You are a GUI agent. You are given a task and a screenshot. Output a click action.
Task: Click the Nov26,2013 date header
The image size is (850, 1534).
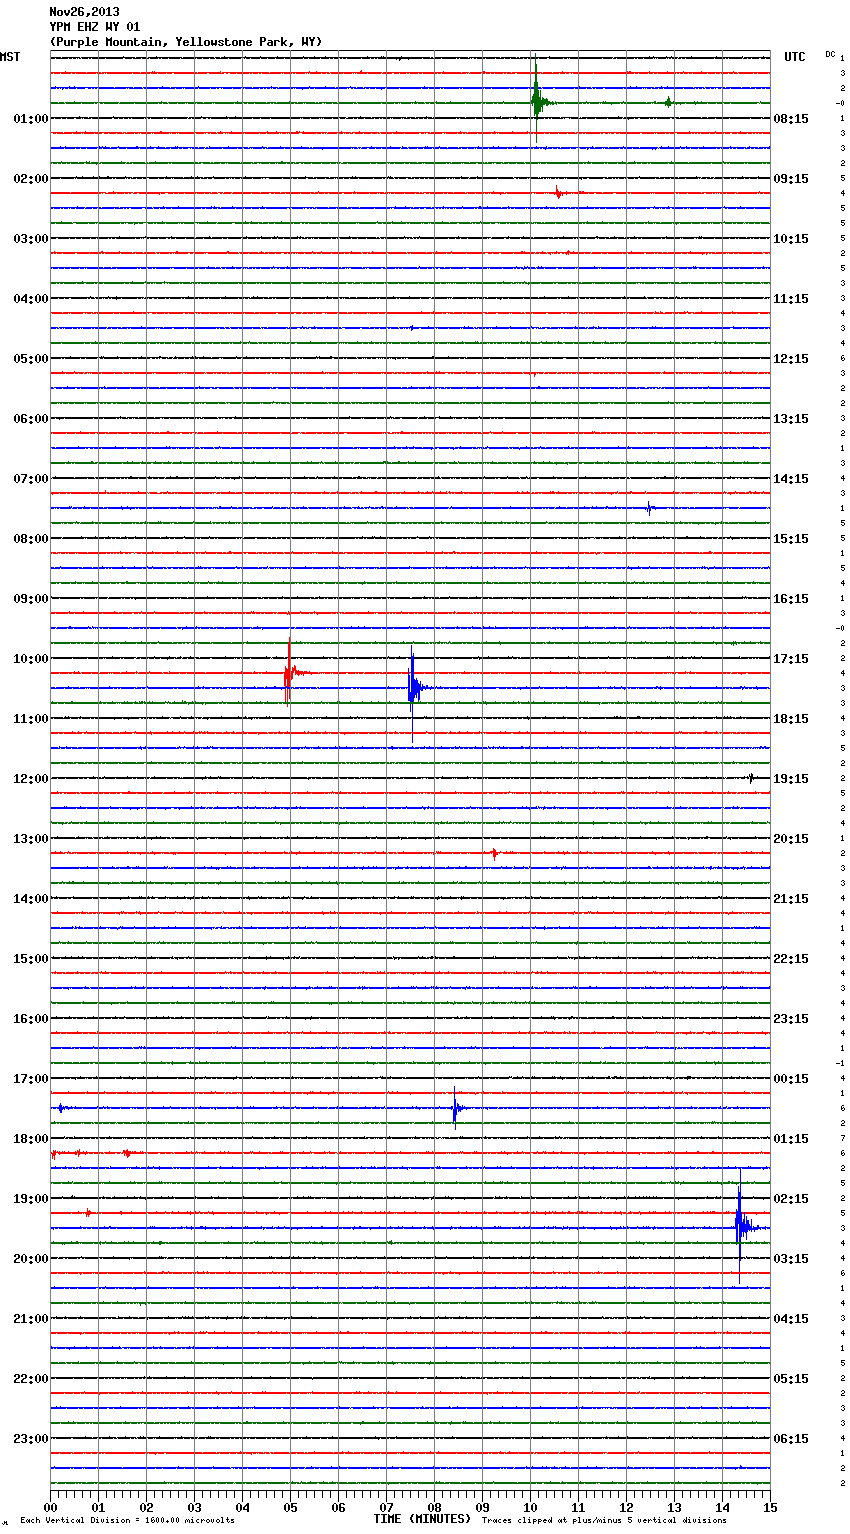[x=84, y=12]
